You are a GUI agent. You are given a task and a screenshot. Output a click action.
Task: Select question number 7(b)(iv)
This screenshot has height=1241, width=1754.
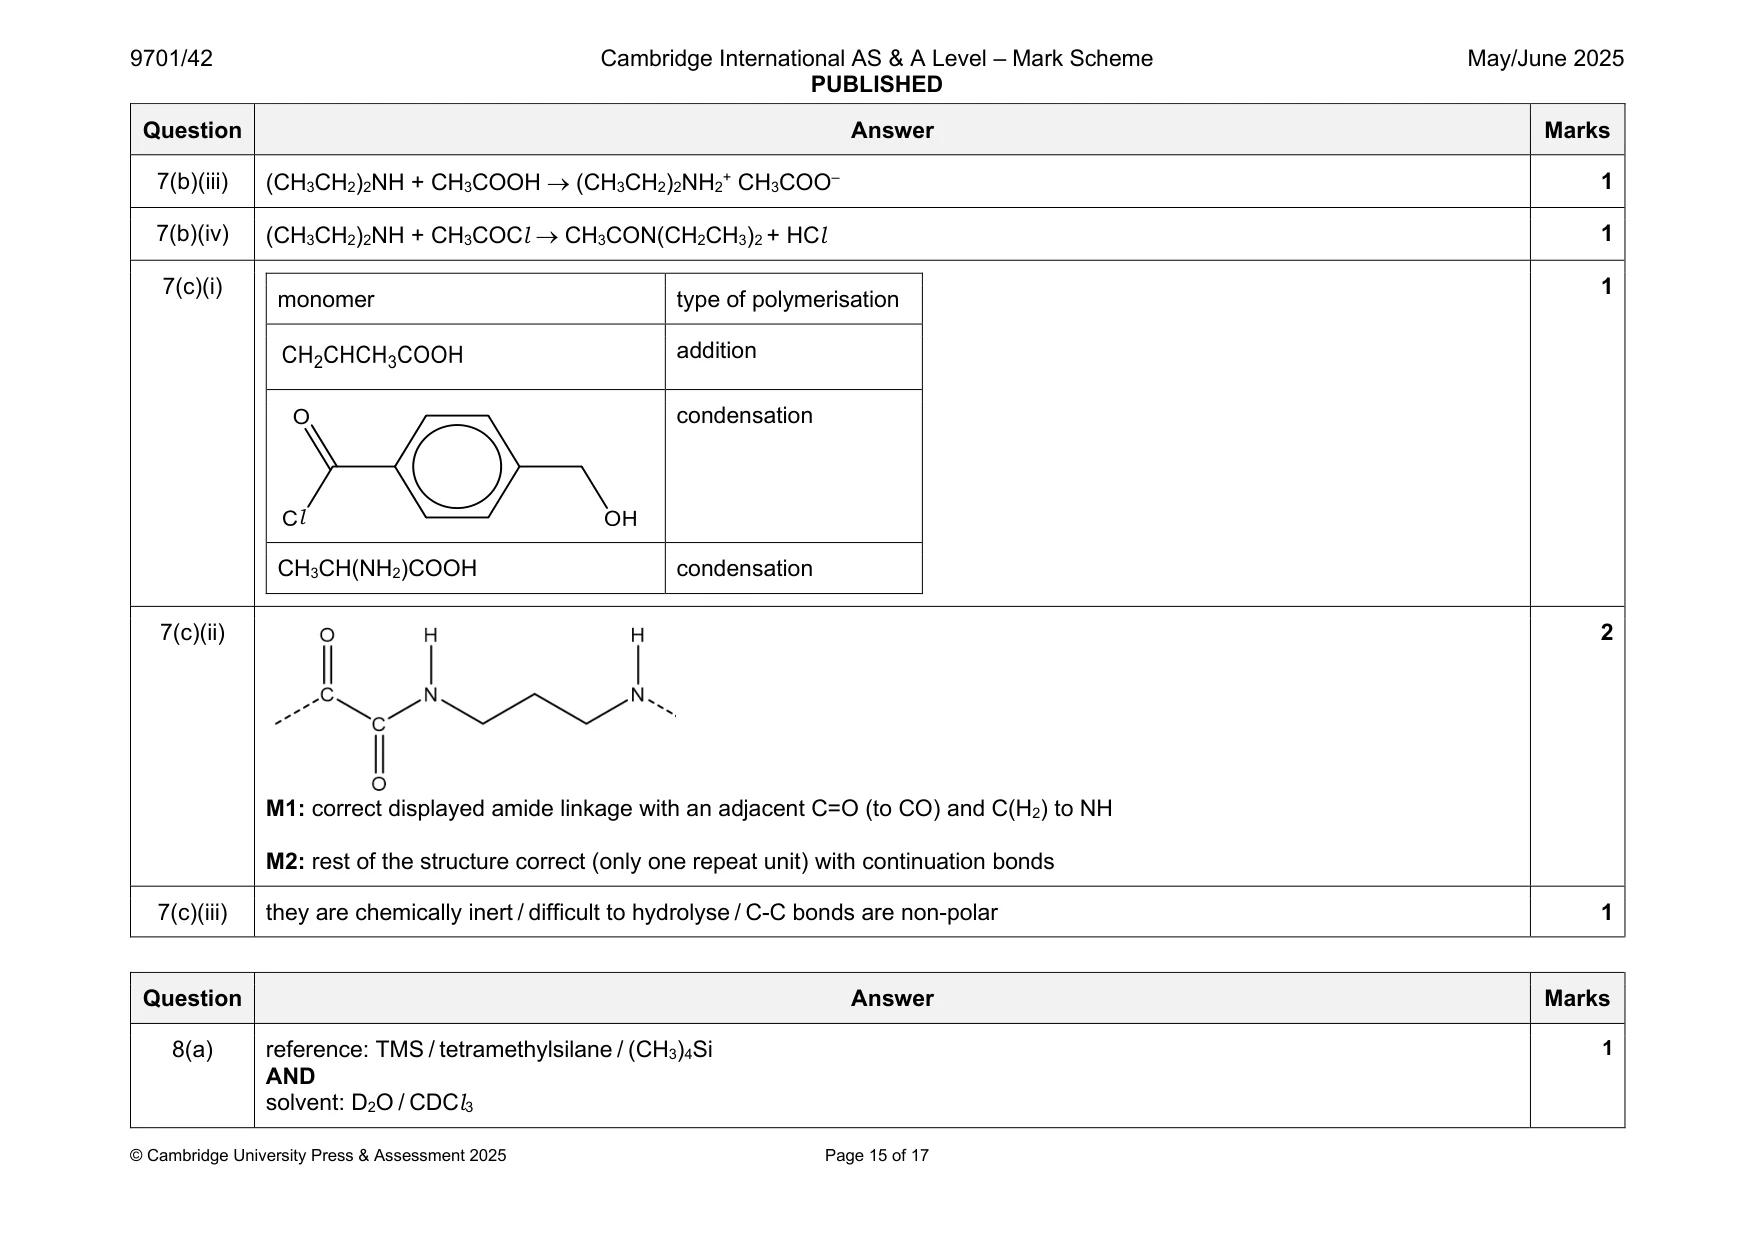[x=192, y=234]
